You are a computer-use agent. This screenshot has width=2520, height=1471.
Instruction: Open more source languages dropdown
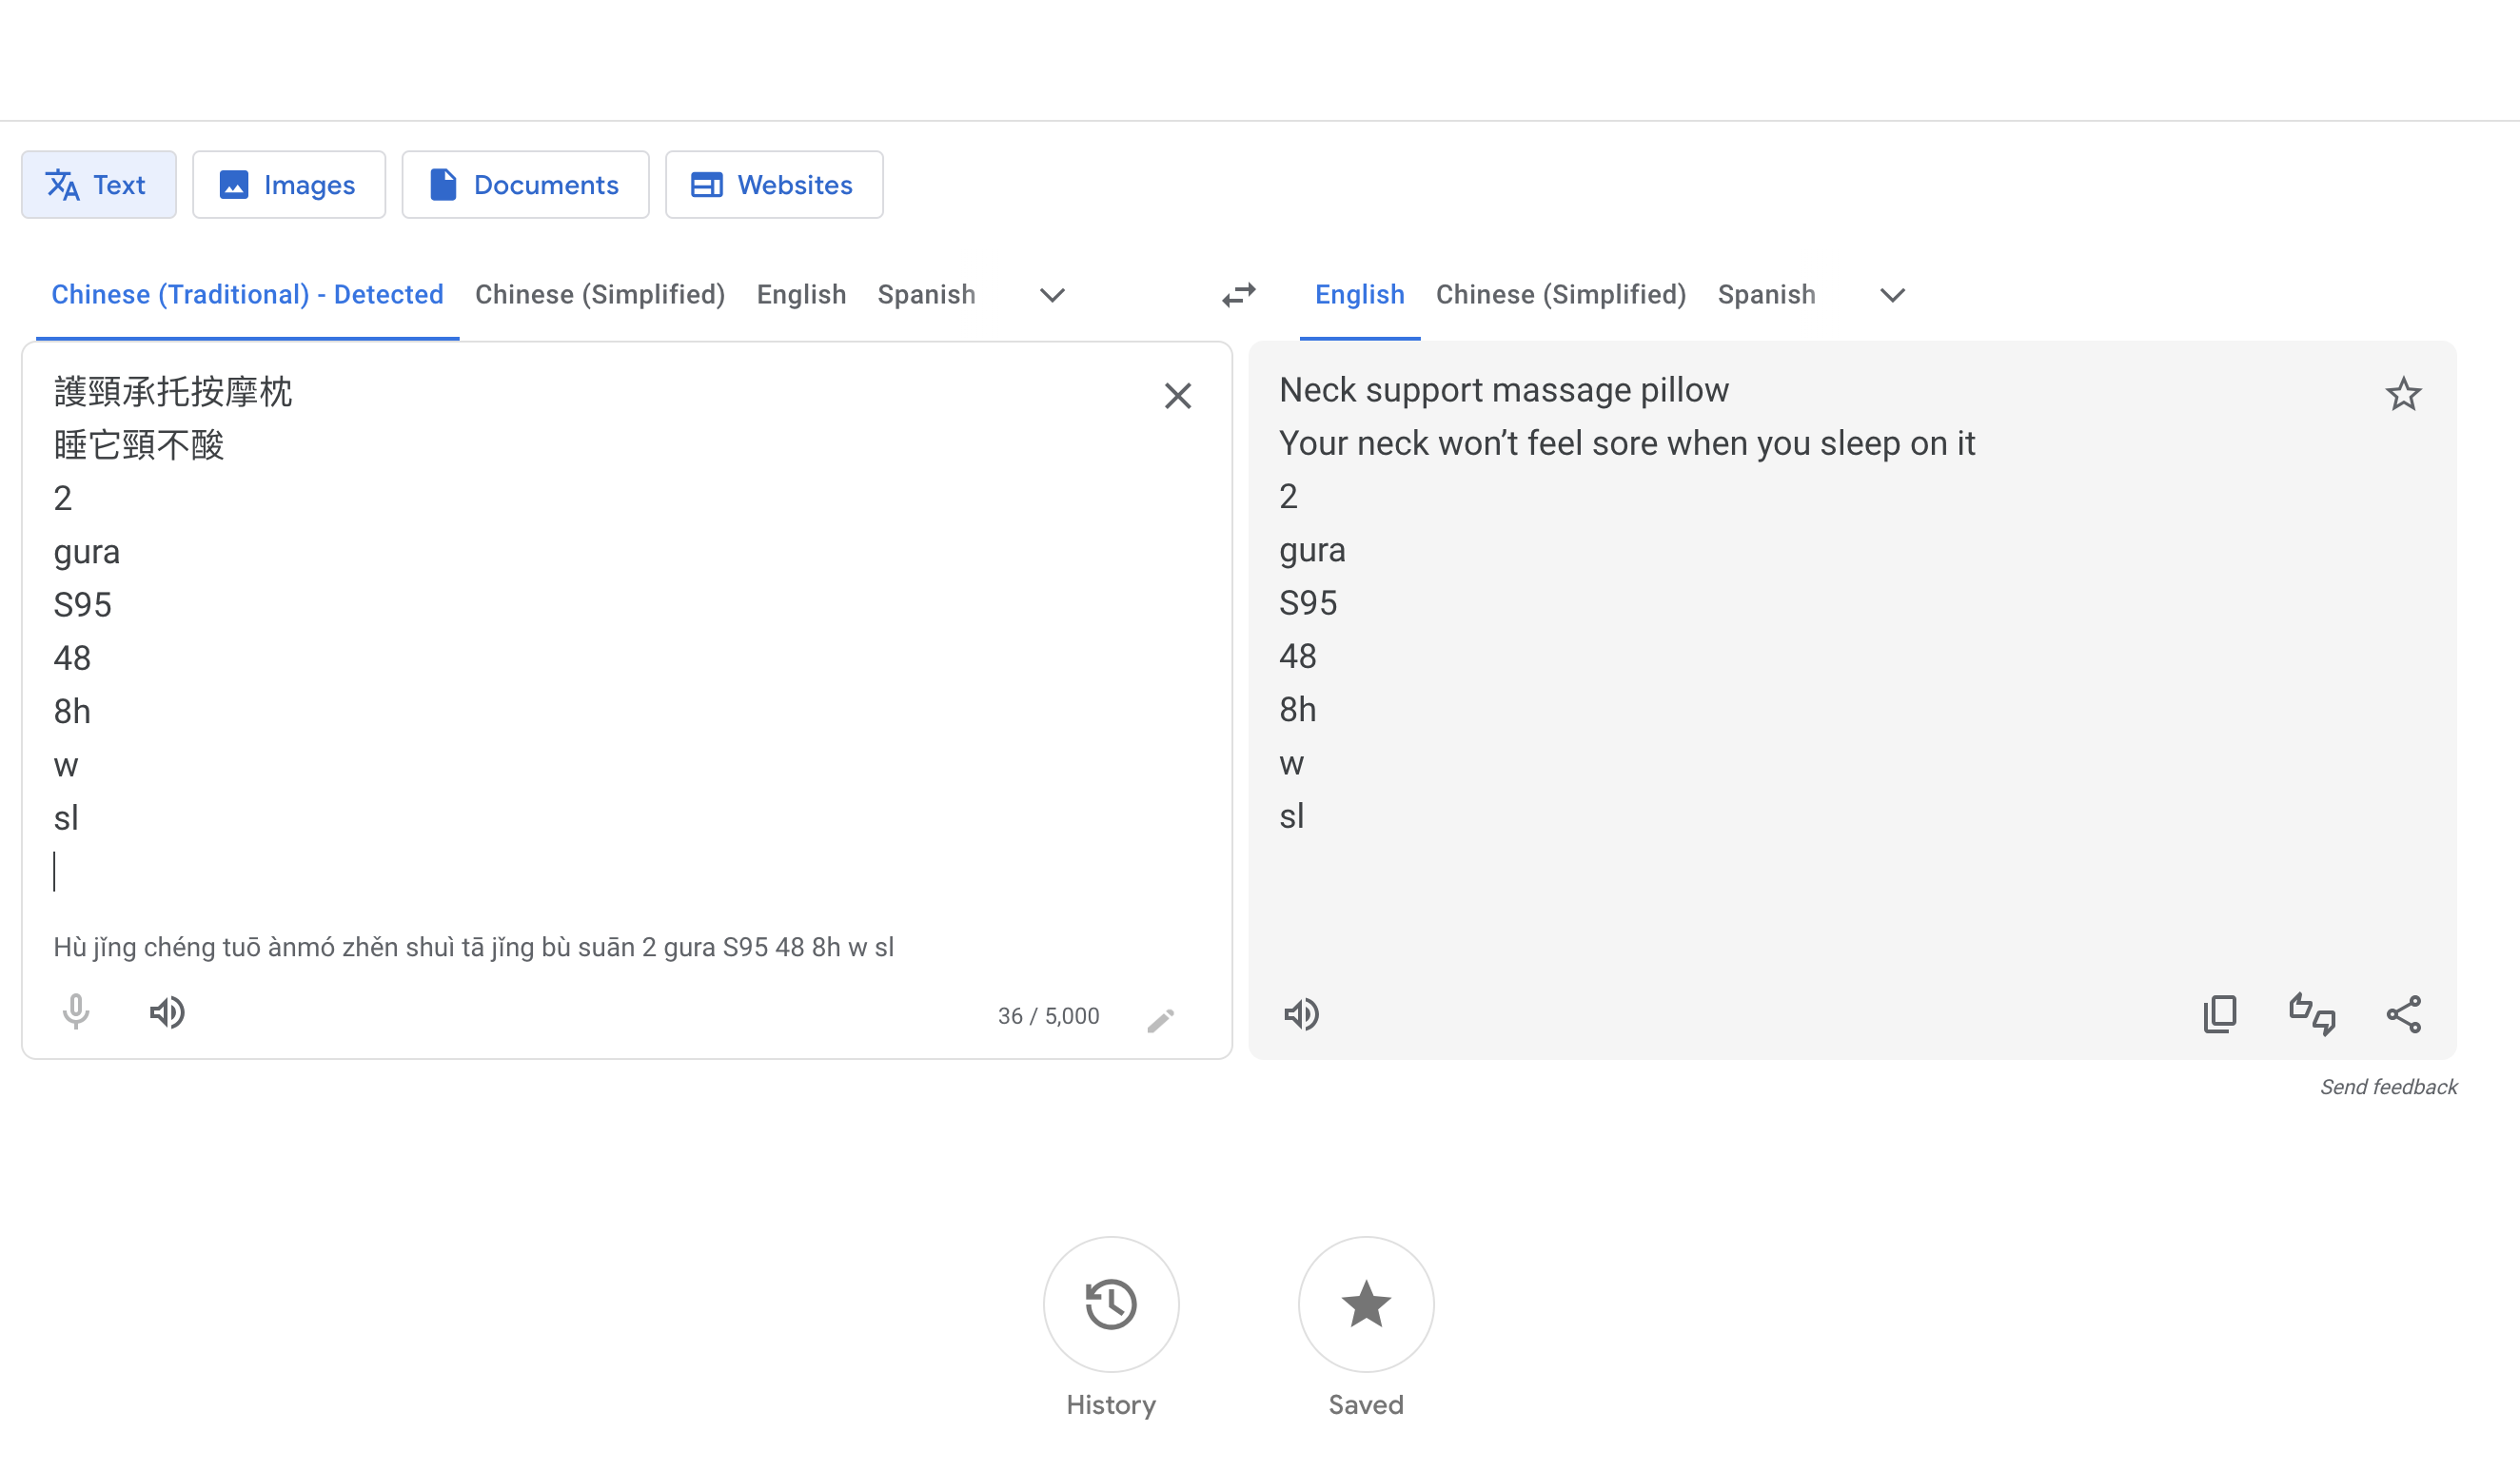(x=1051, y=295)
